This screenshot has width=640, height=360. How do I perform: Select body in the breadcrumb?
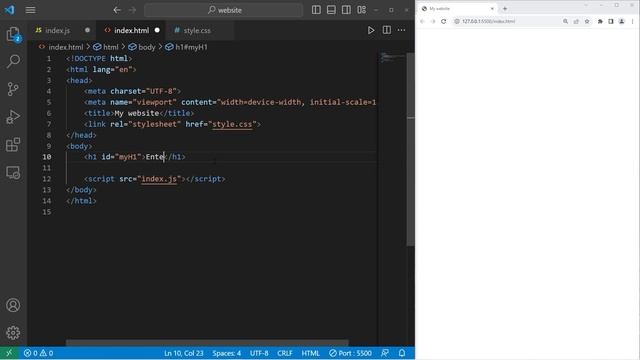point(147,47)
